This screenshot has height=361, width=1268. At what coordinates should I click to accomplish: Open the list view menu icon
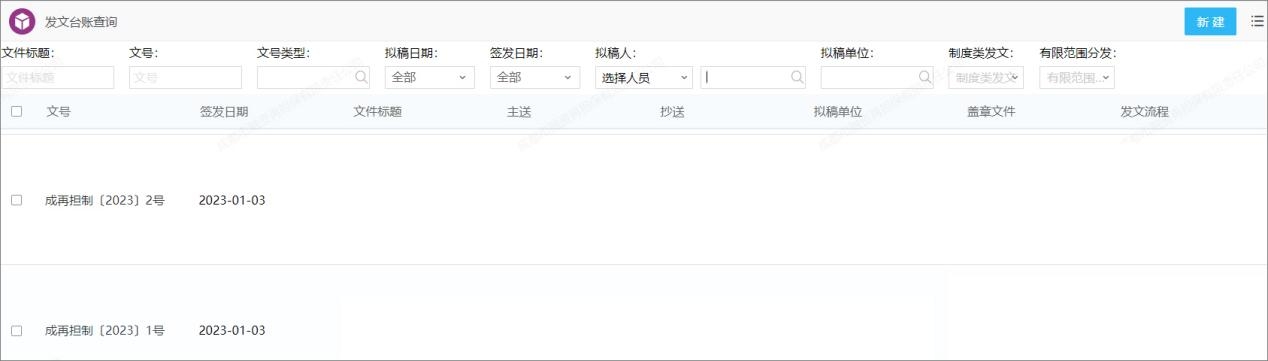[1257, 21]
